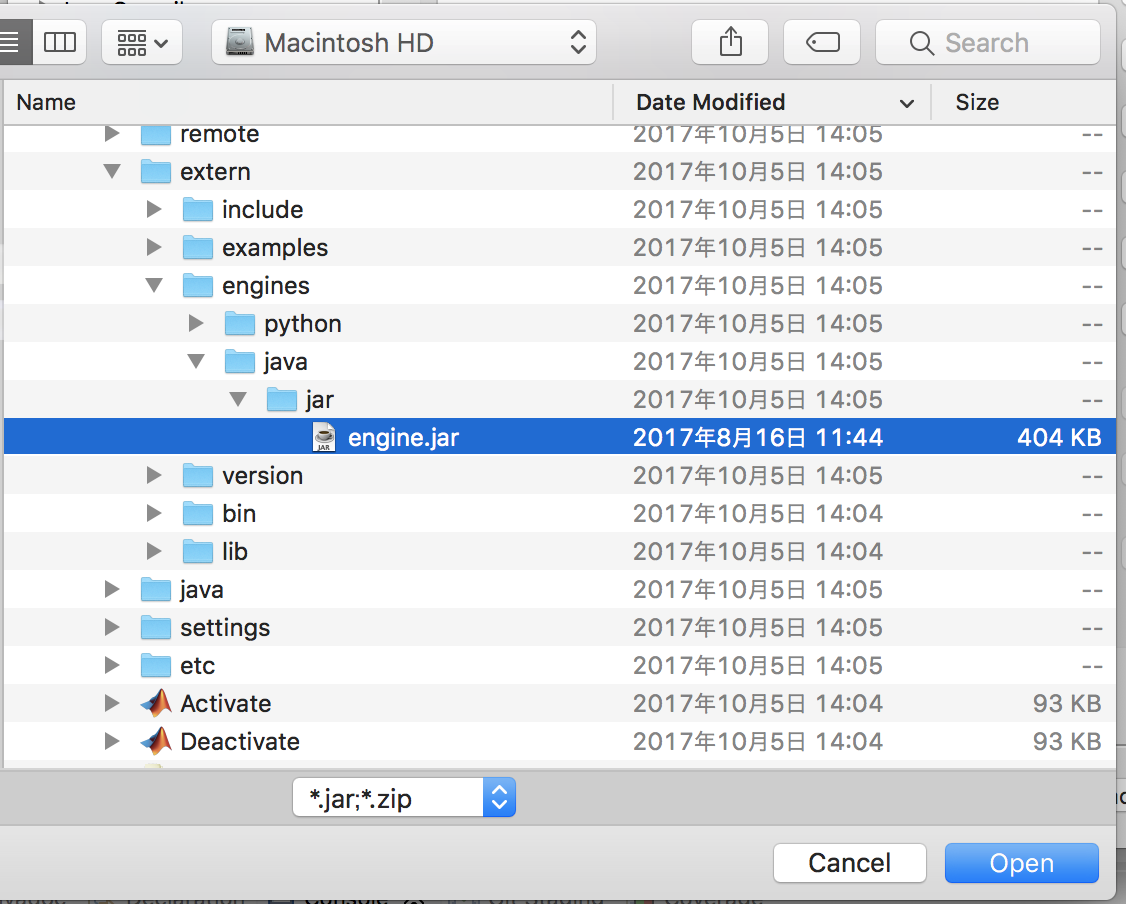Select the Activate row name
This screenshot has height=904, width=1126.
click(225, 704)
